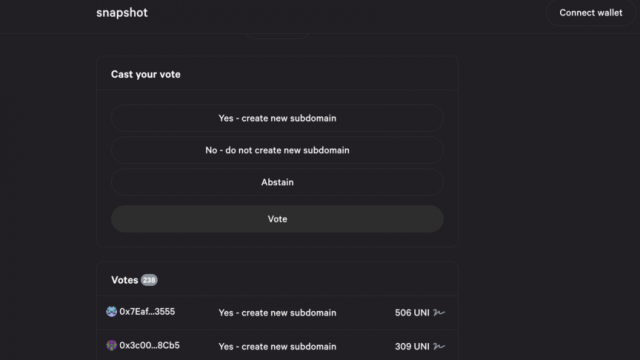This screenshot has height=360, width=640.
Task: Click the Votes section heading
Action: (124, 280)
